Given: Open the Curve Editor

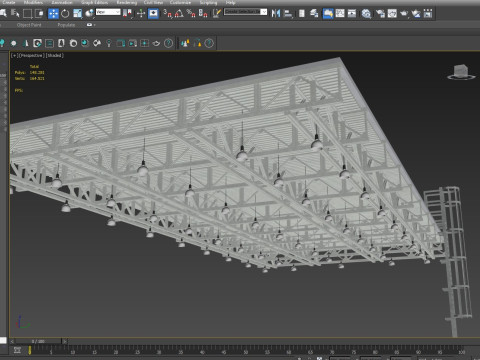Looking at the screenshot, I should tap(340, 13).
